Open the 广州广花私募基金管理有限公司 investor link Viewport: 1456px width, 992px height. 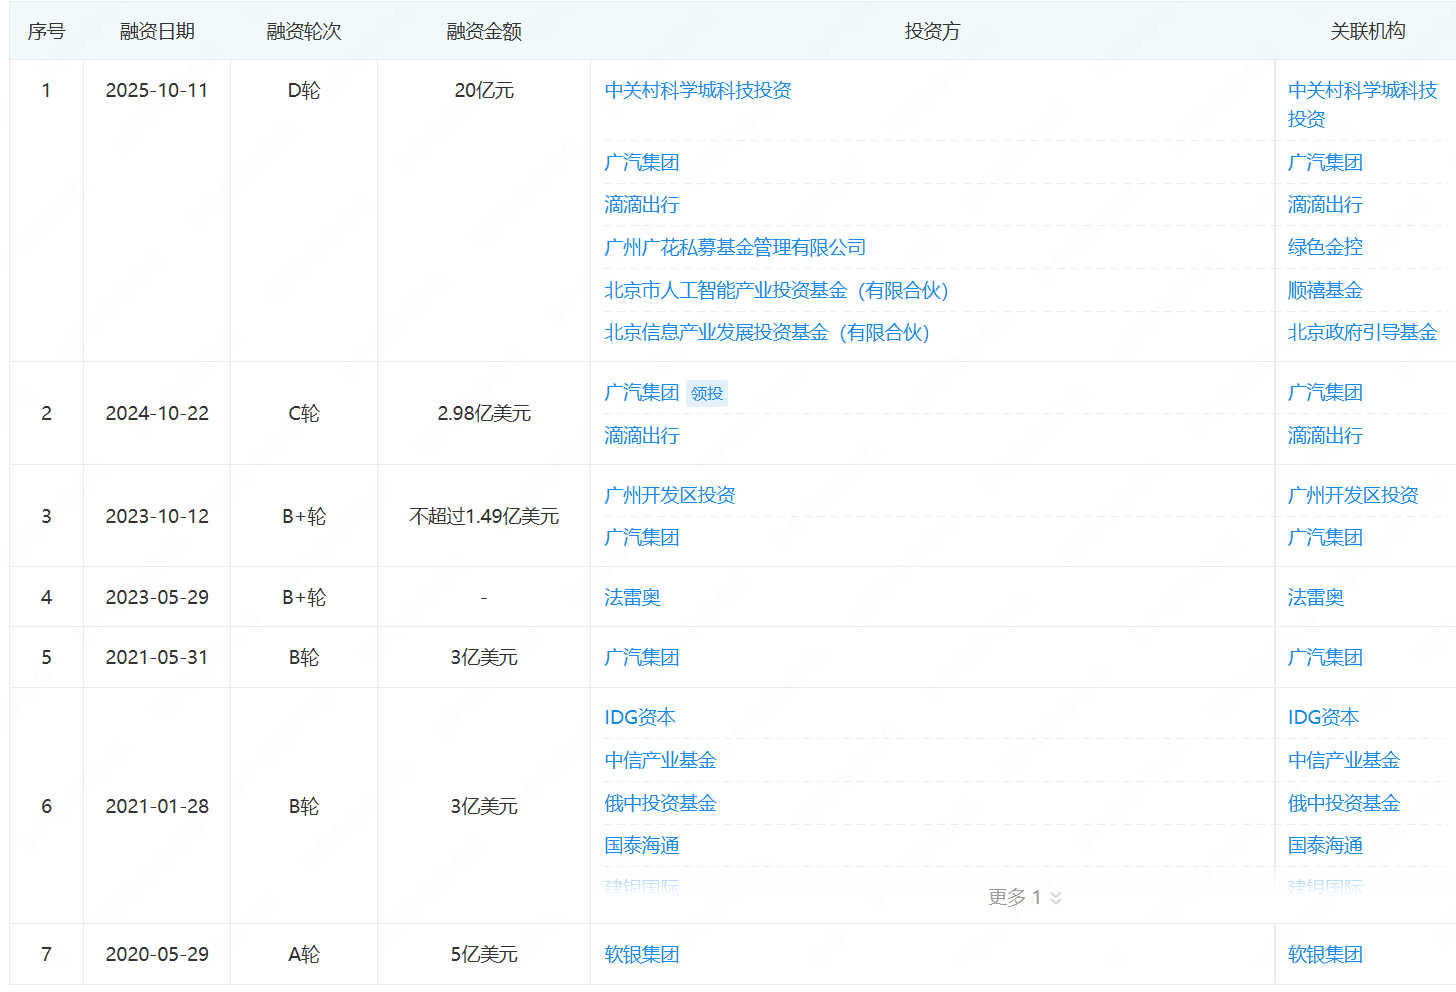pos(734,248)
